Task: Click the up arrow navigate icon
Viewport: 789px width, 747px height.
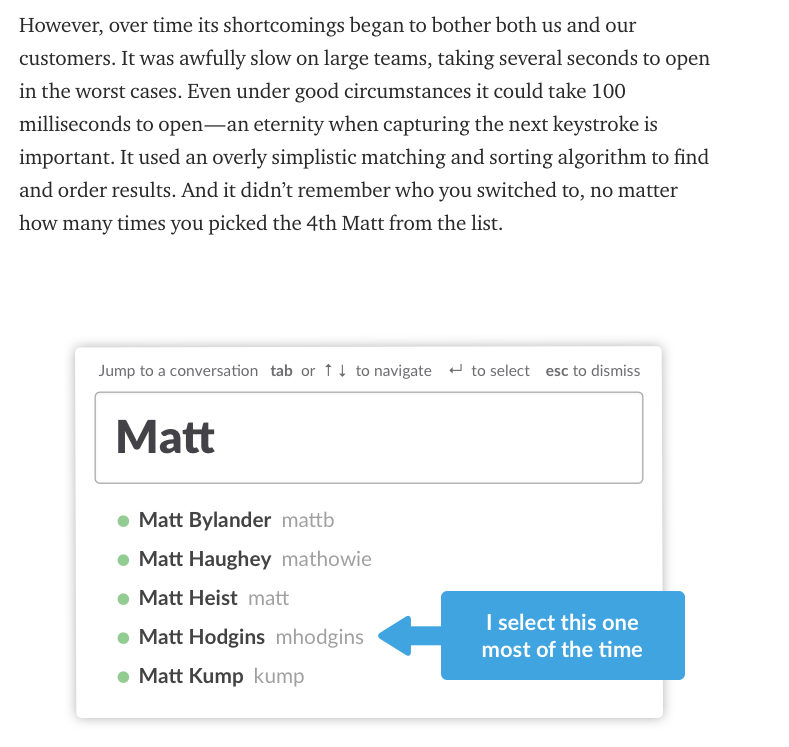Action: click(328, 370)
